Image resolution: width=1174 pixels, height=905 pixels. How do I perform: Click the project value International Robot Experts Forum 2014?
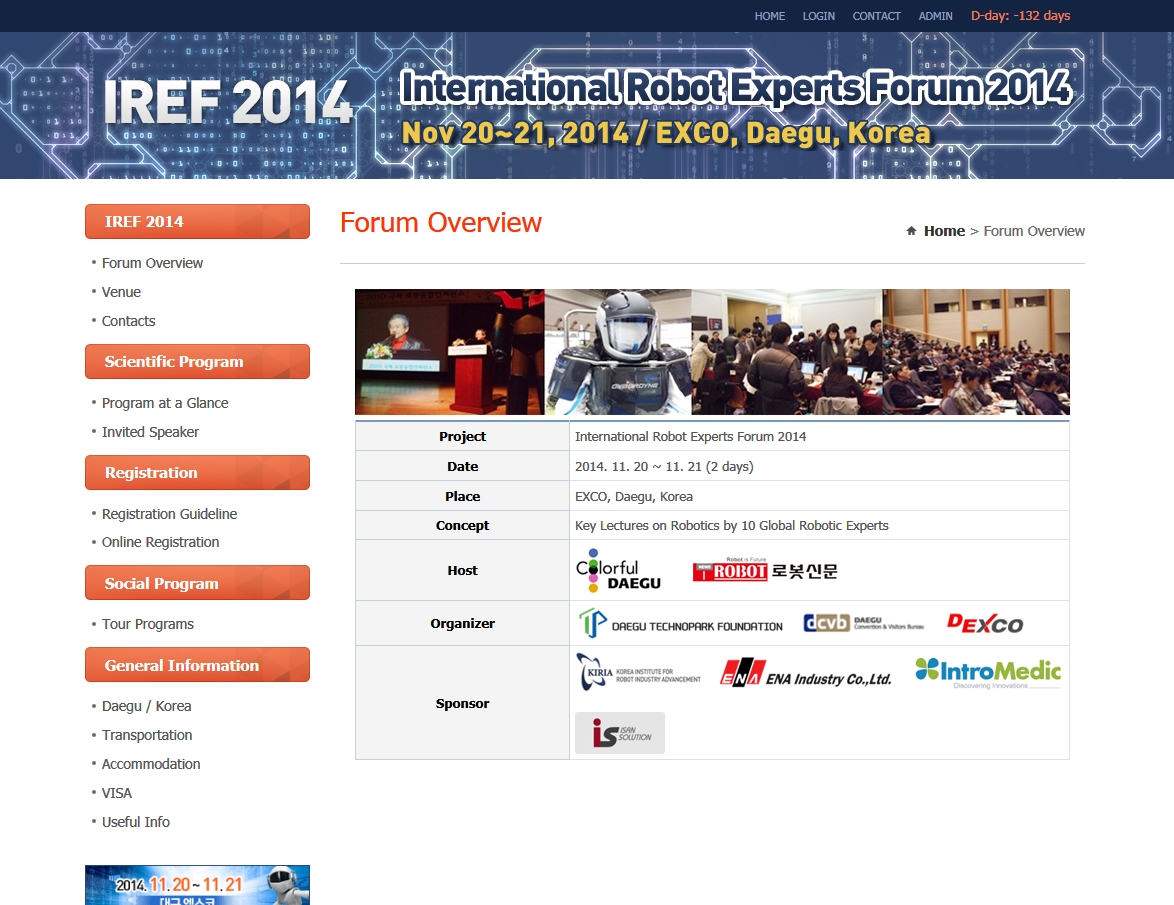[690, 436]
